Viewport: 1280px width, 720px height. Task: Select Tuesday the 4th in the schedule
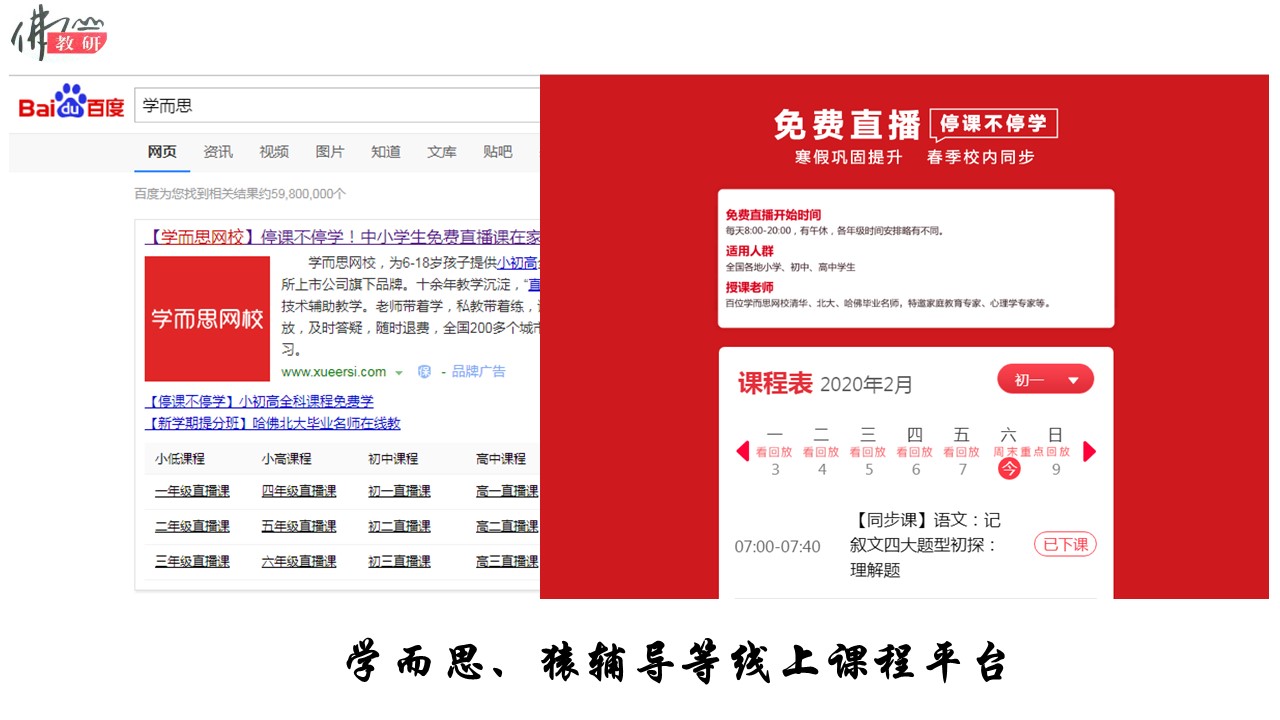[x=822, y=452]
